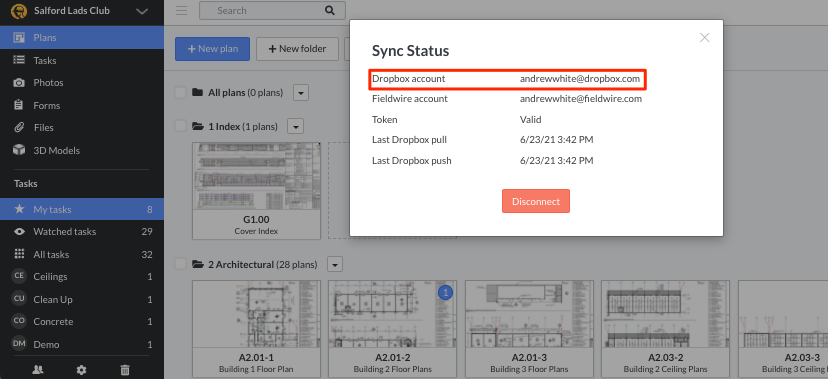Open the All plans folder dropdown arrow

click(x=300, y=93)
